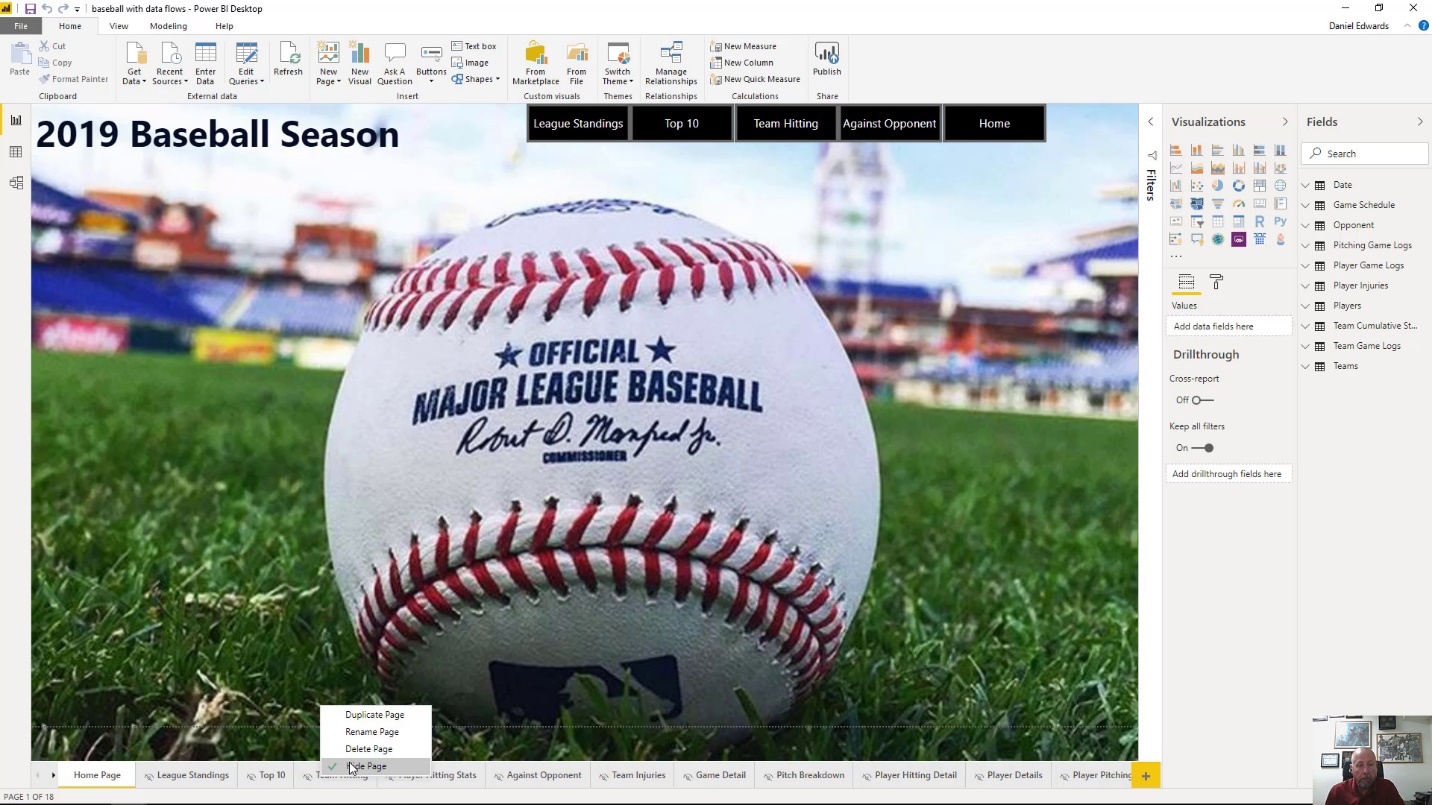Click the Add drillthrough fields here well

tap(1229, 474)
